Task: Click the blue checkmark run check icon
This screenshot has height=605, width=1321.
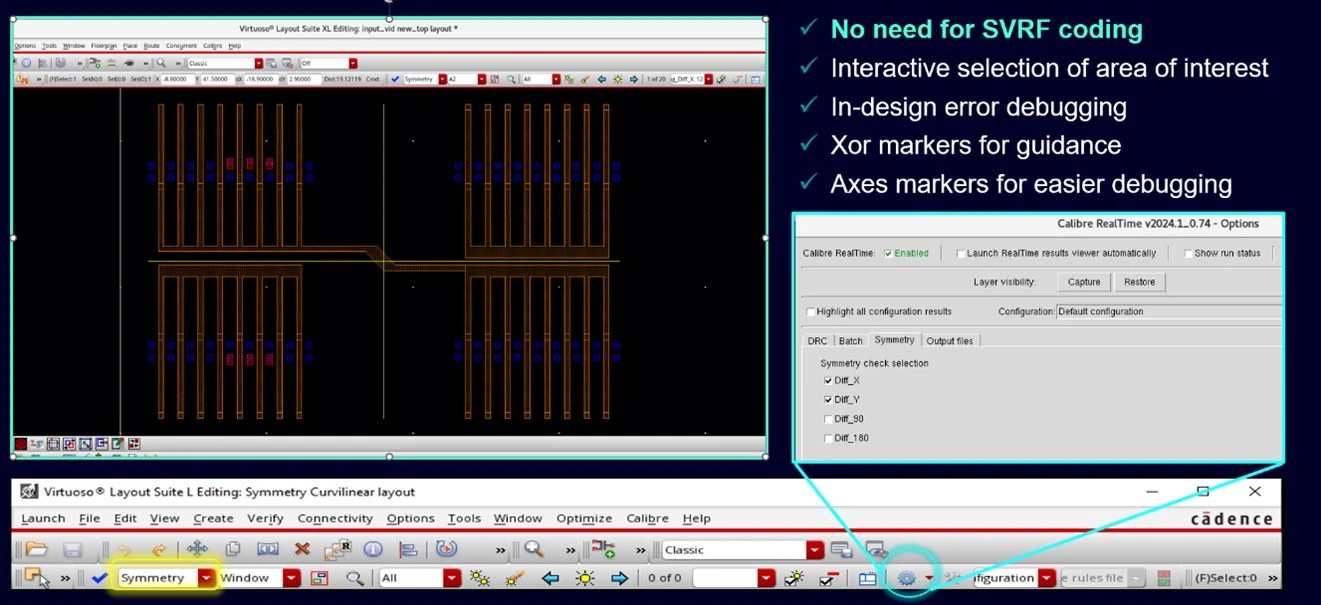Action: [x=99, y=578]
